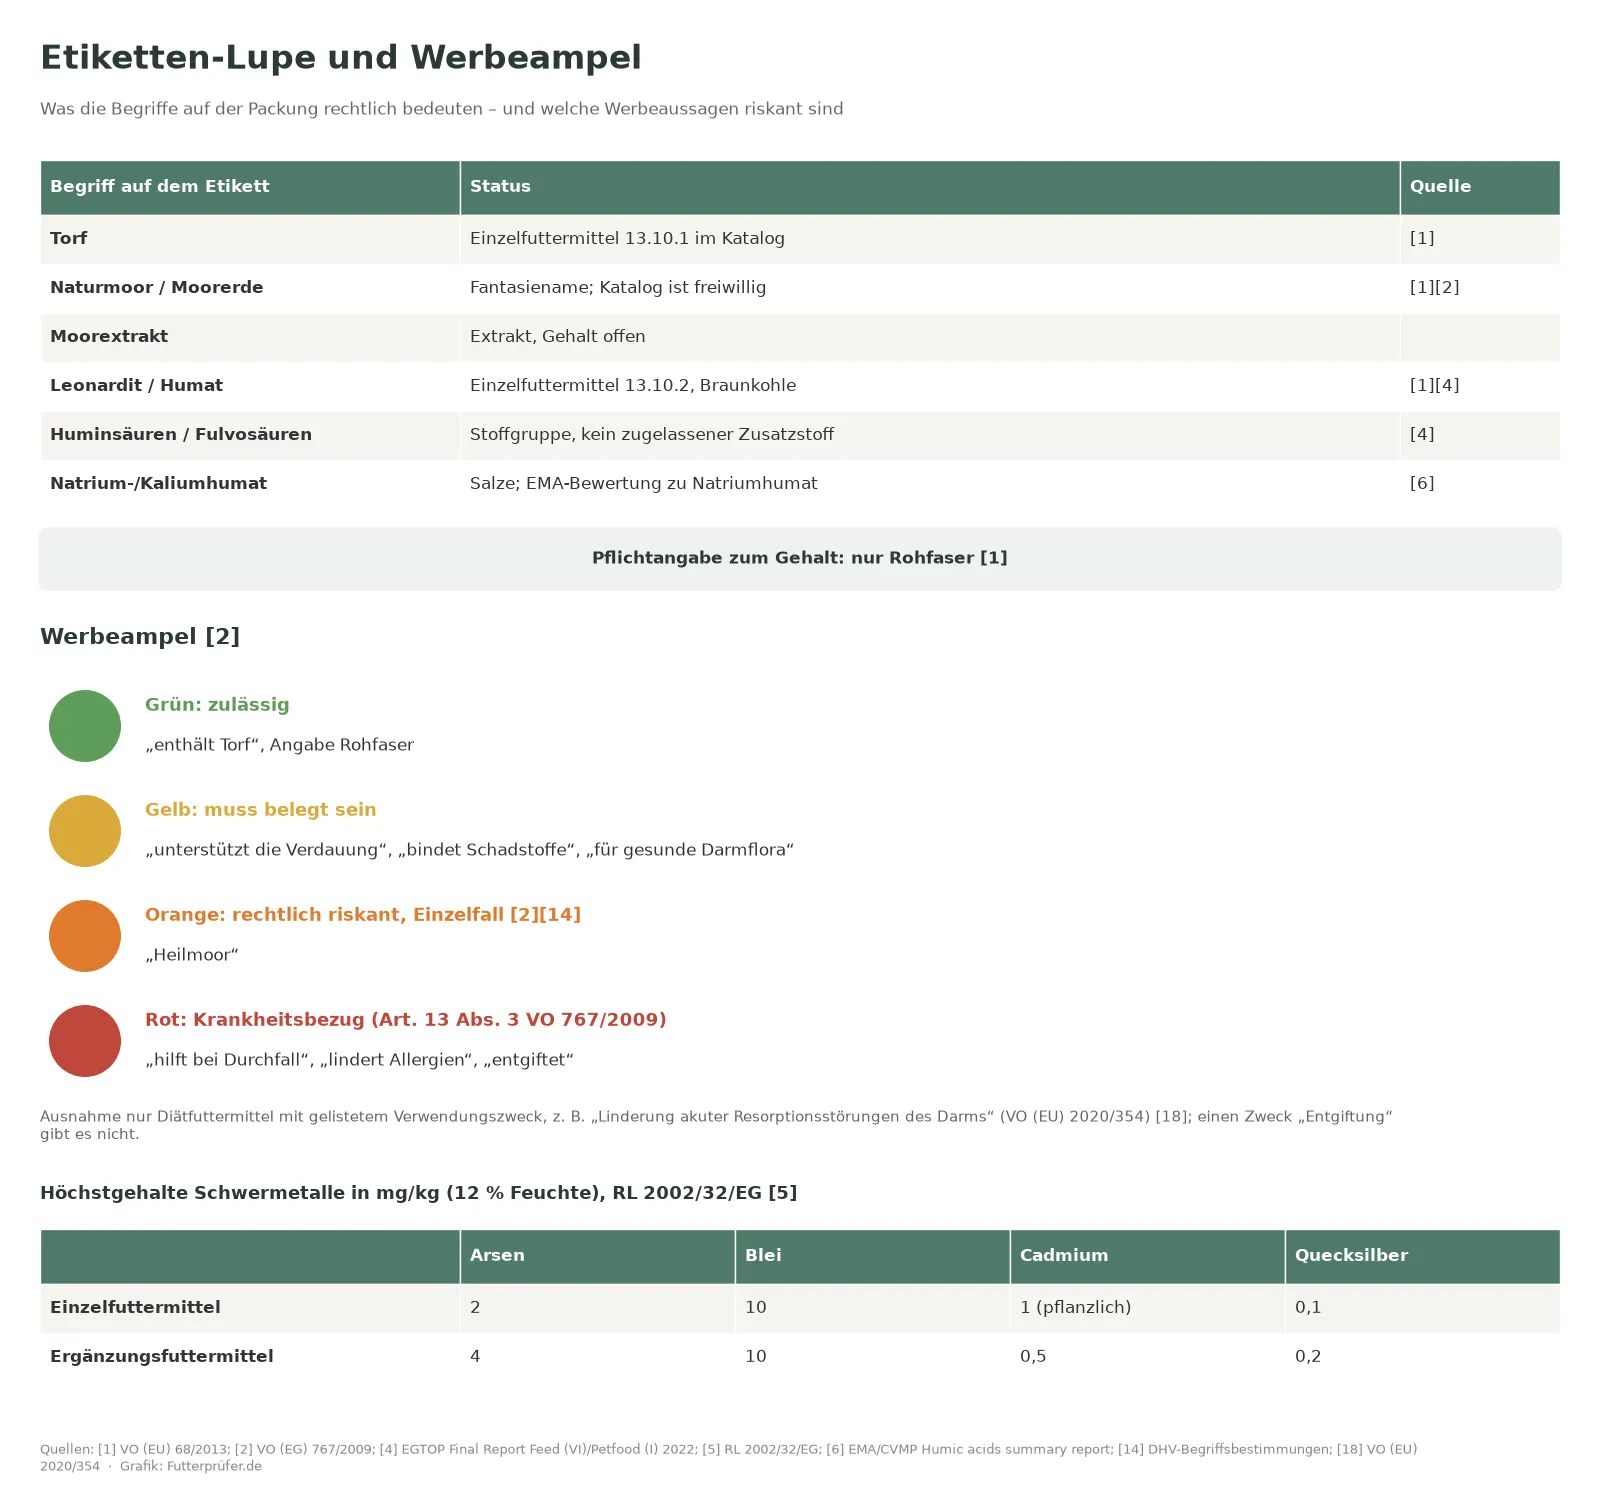Click the '[1][4]' source reference
Viewport: 1600px width, 1500px height.
point(1434,385)
